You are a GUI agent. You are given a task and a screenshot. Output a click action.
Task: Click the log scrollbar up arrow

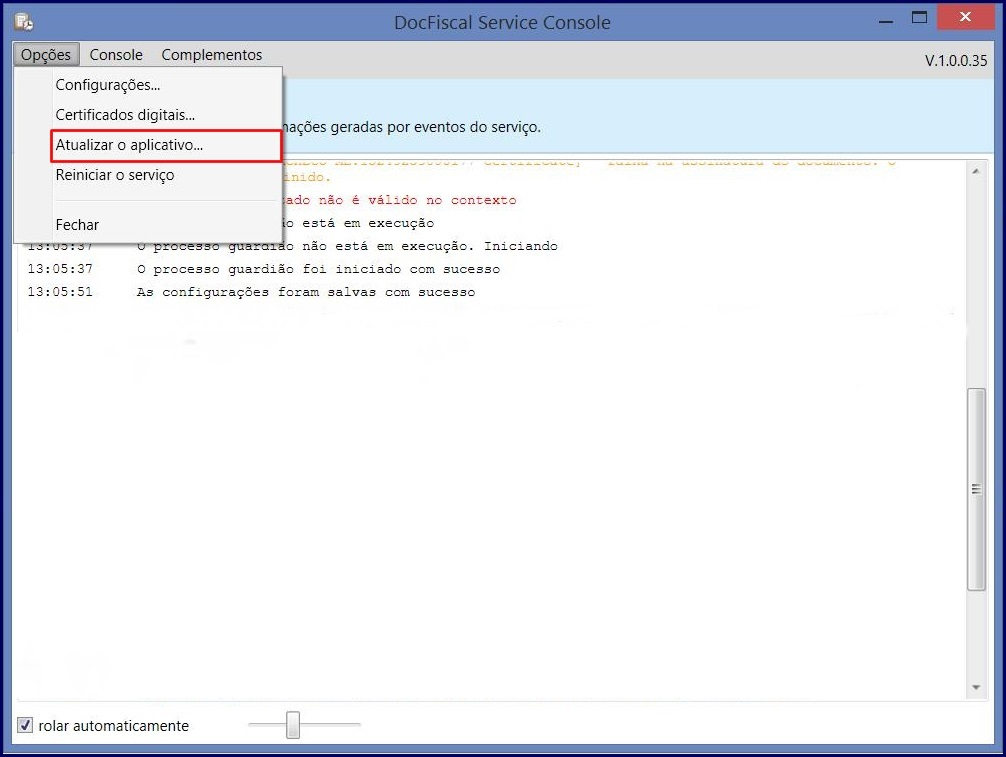click(x=976, y=171)
